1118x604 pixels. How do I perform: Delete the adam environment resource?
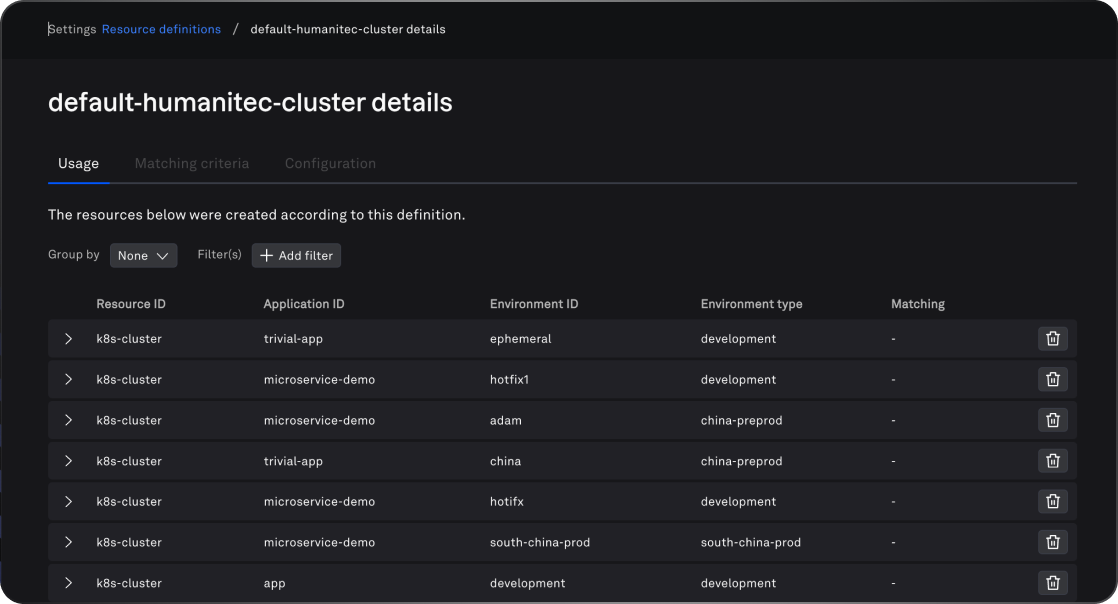[1052, 420]
